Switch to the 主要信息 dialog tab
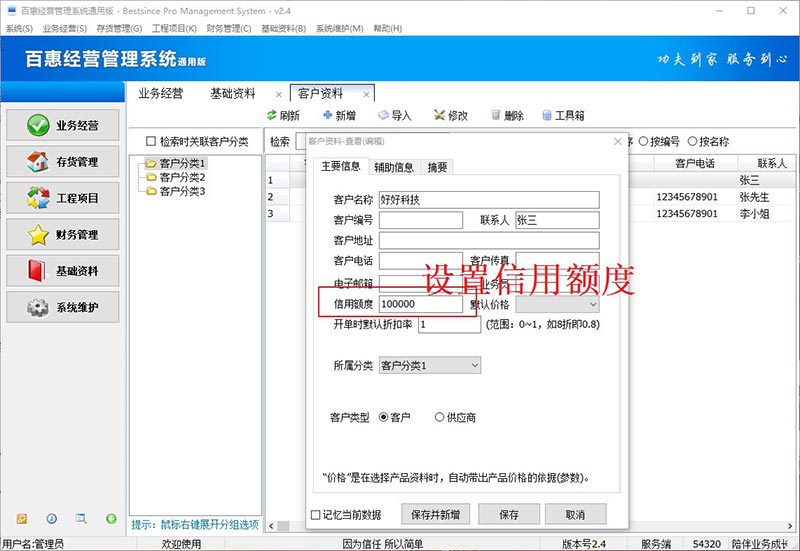This screenshot has height=551, width=800. 340,166
